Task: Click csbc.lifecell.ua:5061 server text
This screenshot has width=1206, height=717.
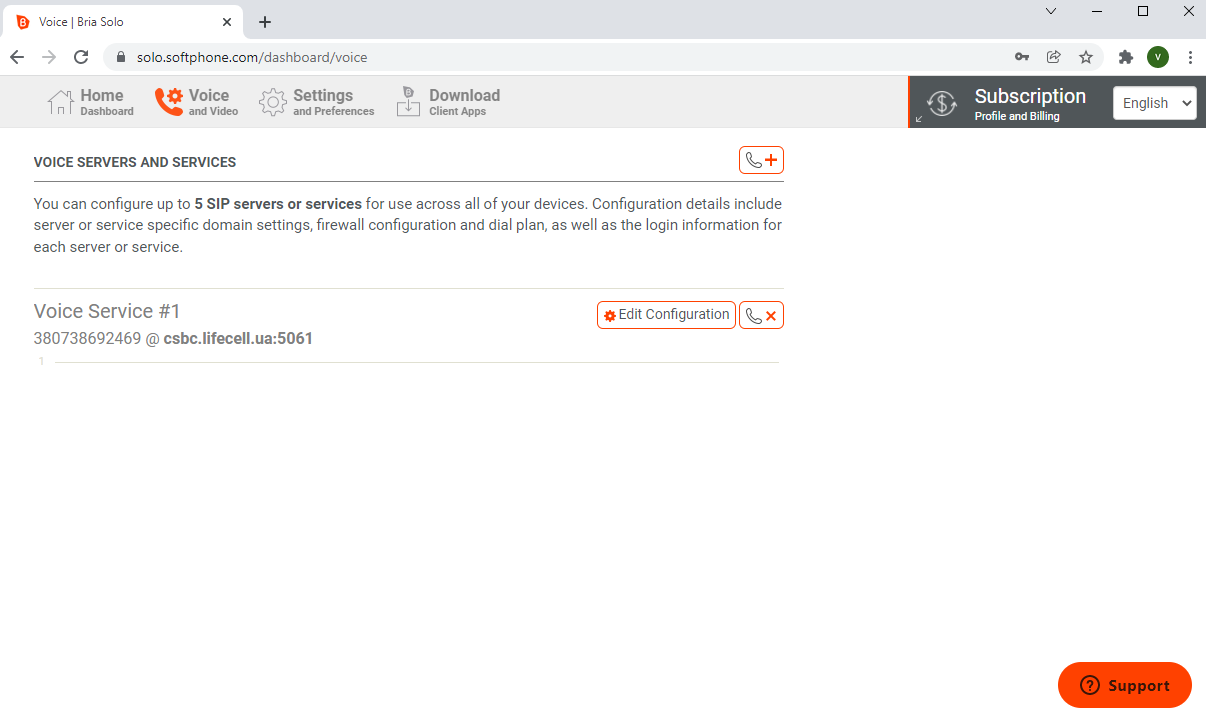Action: 238,339
